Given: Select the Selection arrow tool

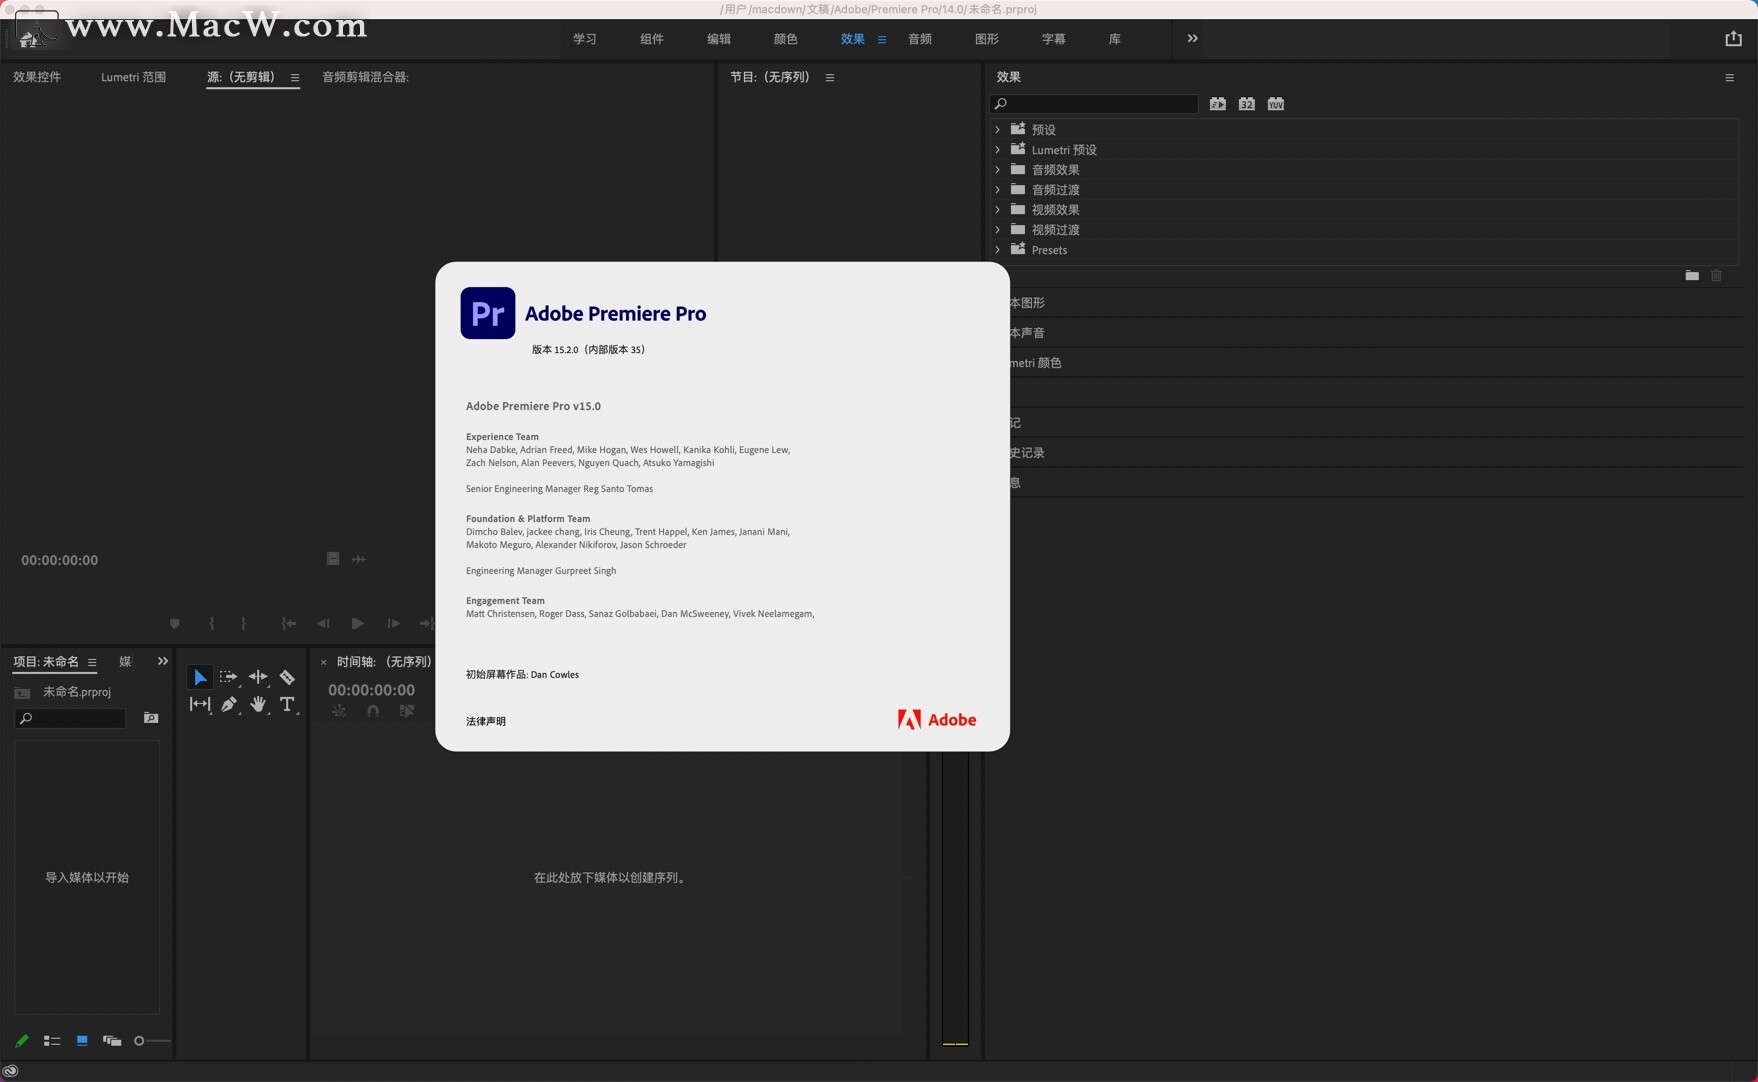Looking at the screenshot, I should [x=200, y=678].
